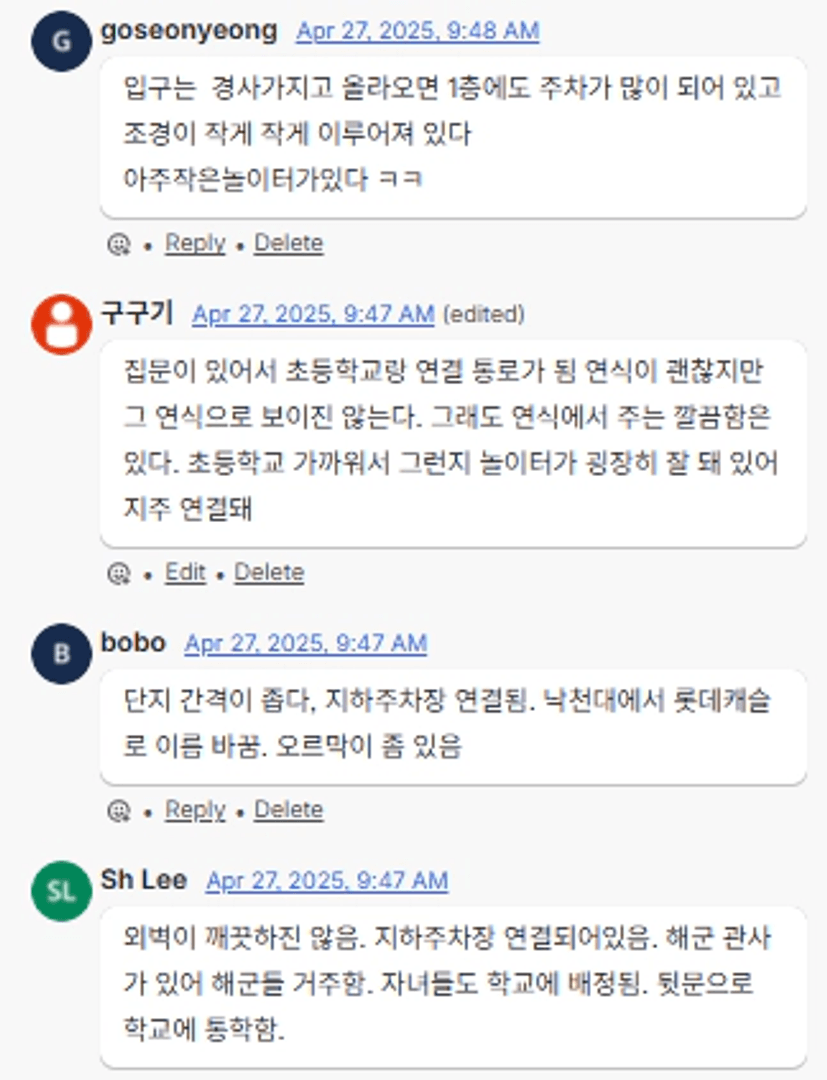Add reaction to bobo's comment
This screenshot has width=827, height=1080.
click(x=119, y=810)
